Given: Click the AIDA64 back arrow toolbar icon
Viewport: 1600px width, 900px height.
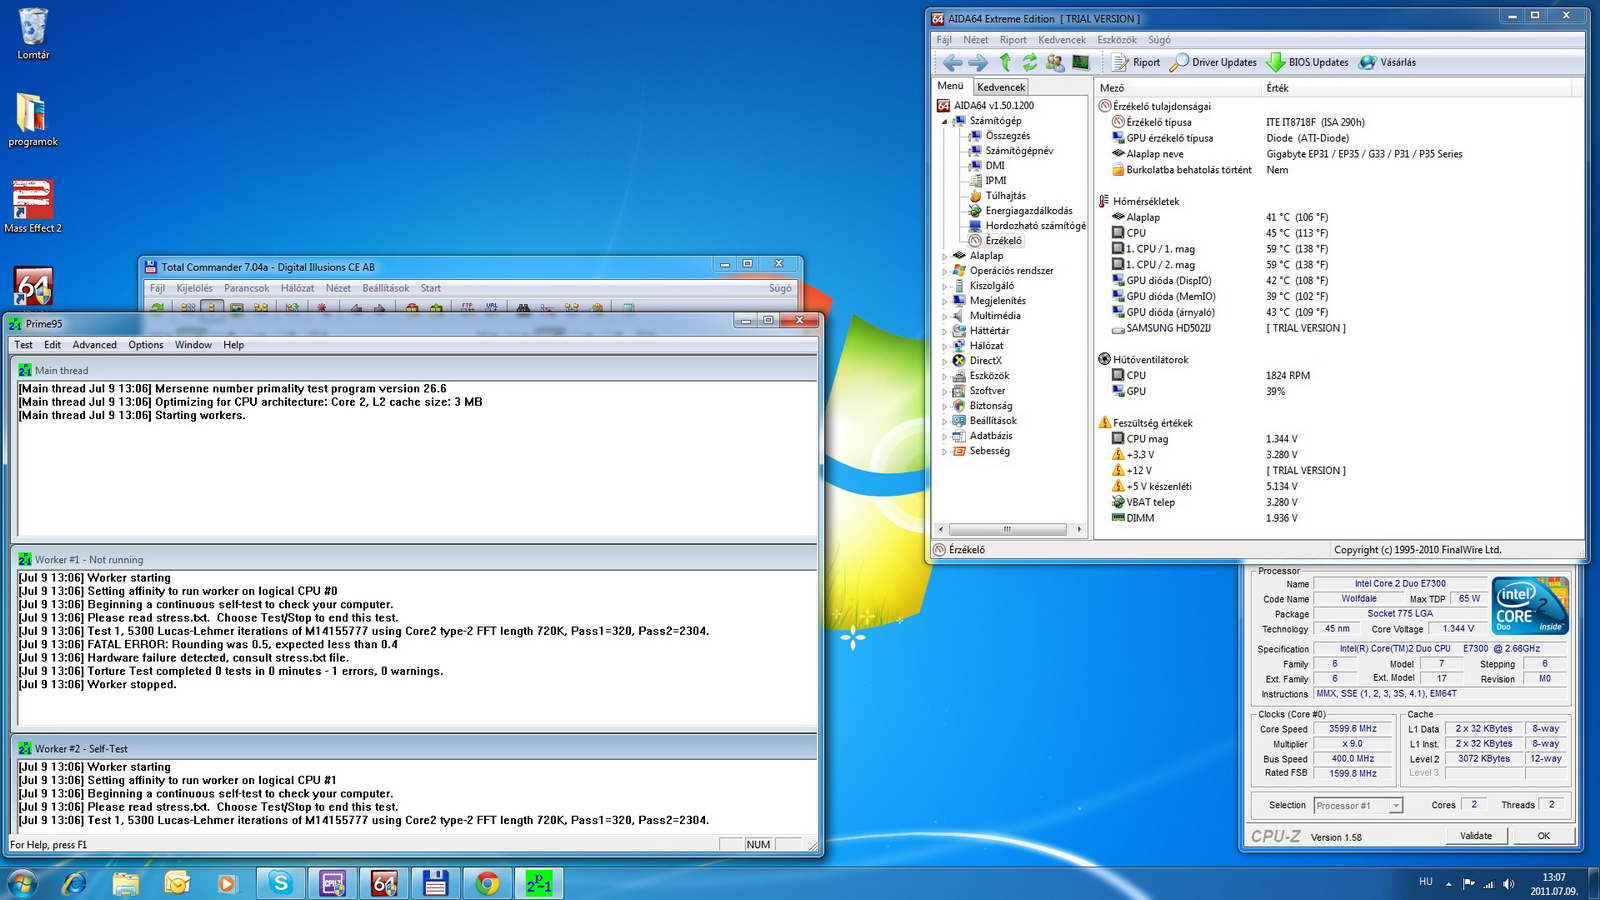Looking at the screenshot, I should point(952,62).
